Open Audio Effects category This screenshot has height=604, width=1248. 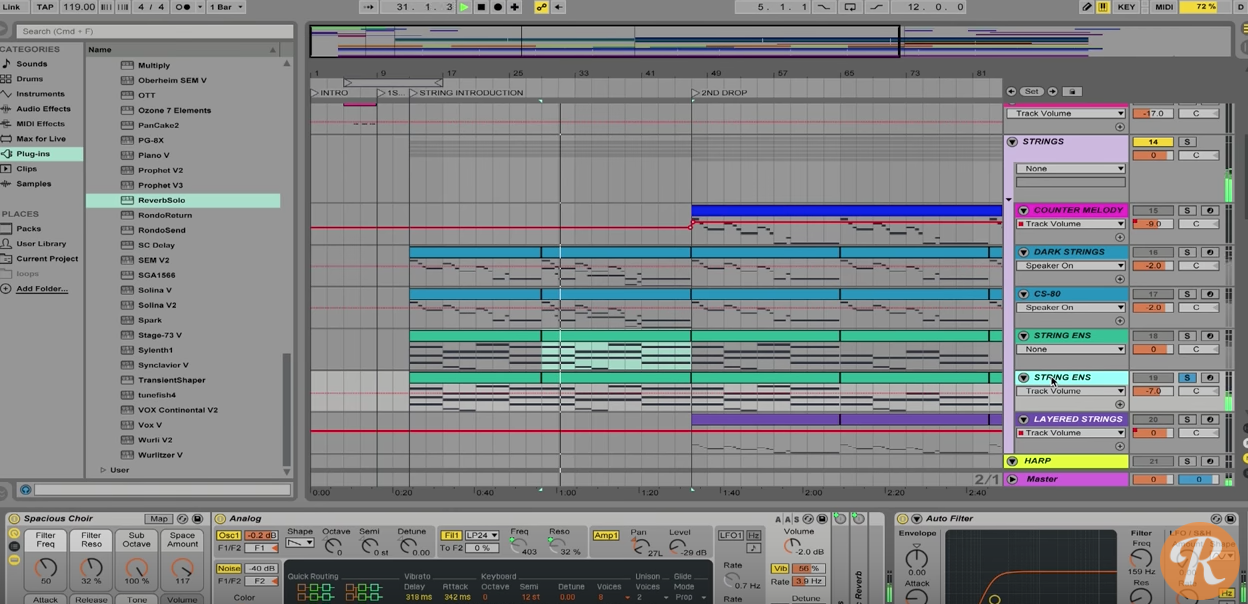(43, 109)
